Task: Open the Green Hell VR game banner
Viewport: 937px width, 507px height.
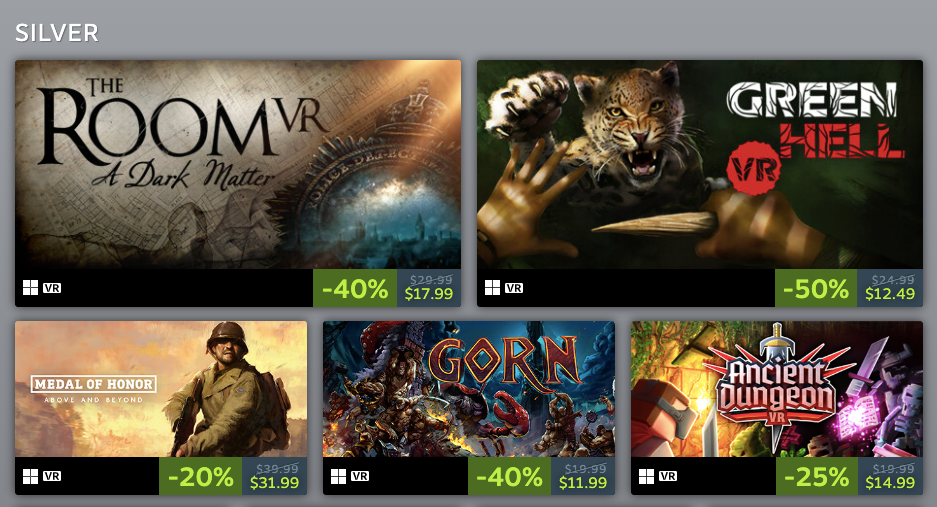Action: coord(700,164)
